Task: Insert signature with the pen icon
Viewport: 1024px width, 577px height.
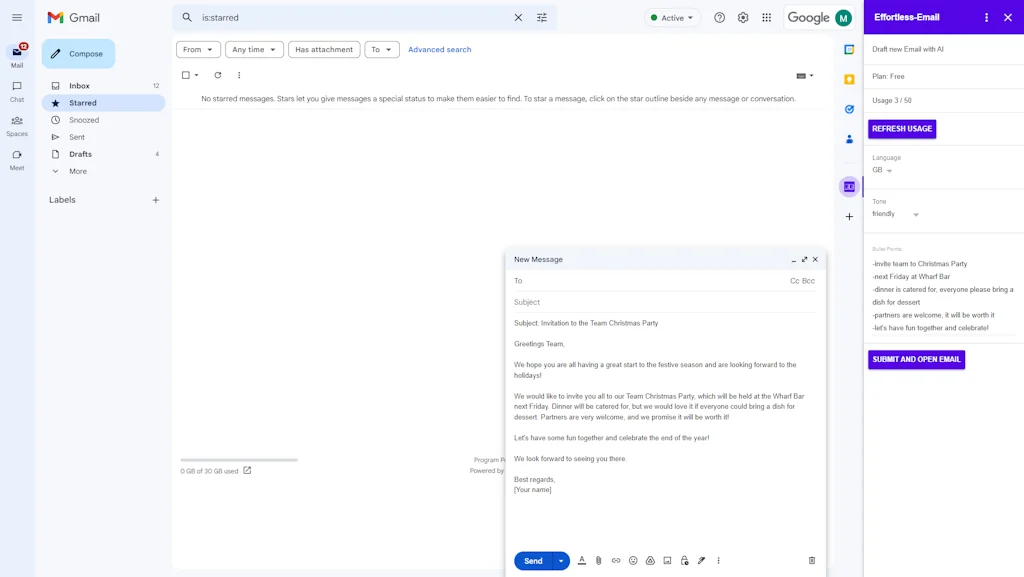Action: click(x=701, y=561)
